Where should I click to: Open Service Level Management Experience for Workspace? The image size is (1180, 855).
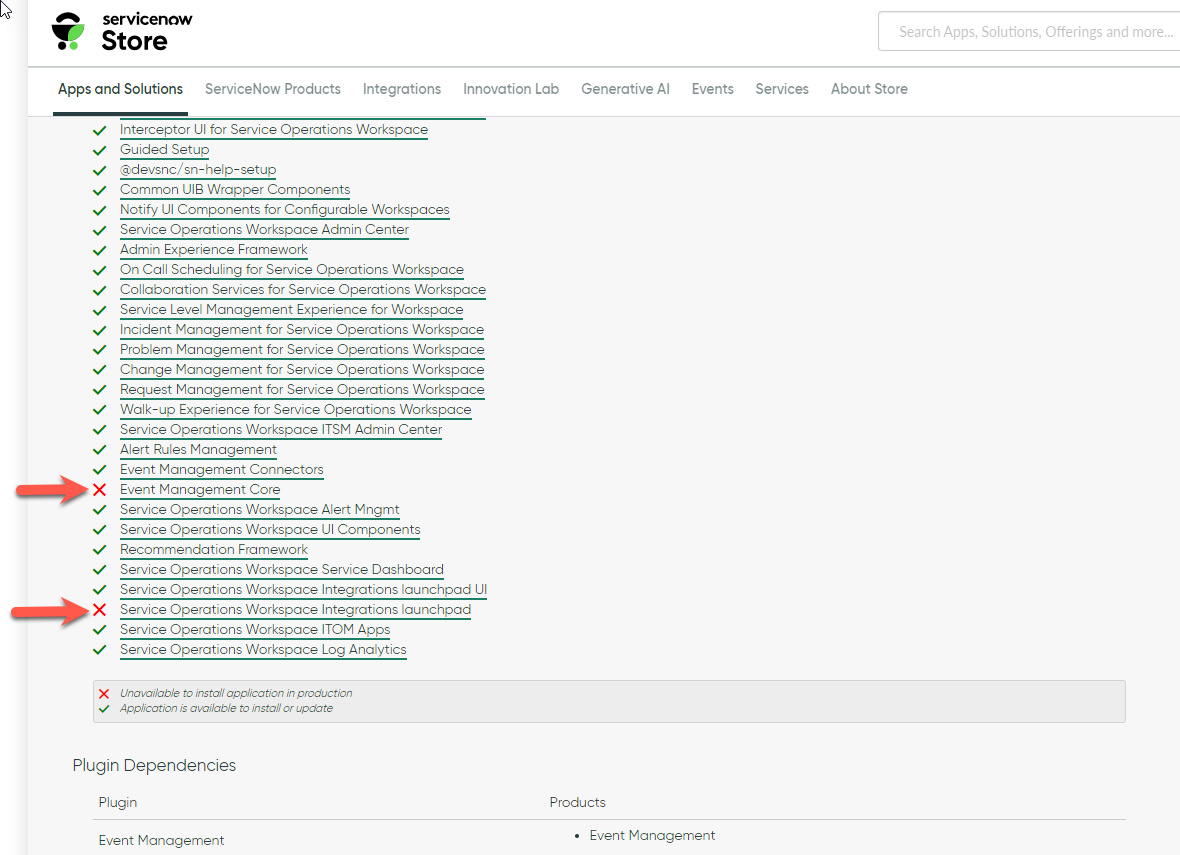tap(291, 309)
